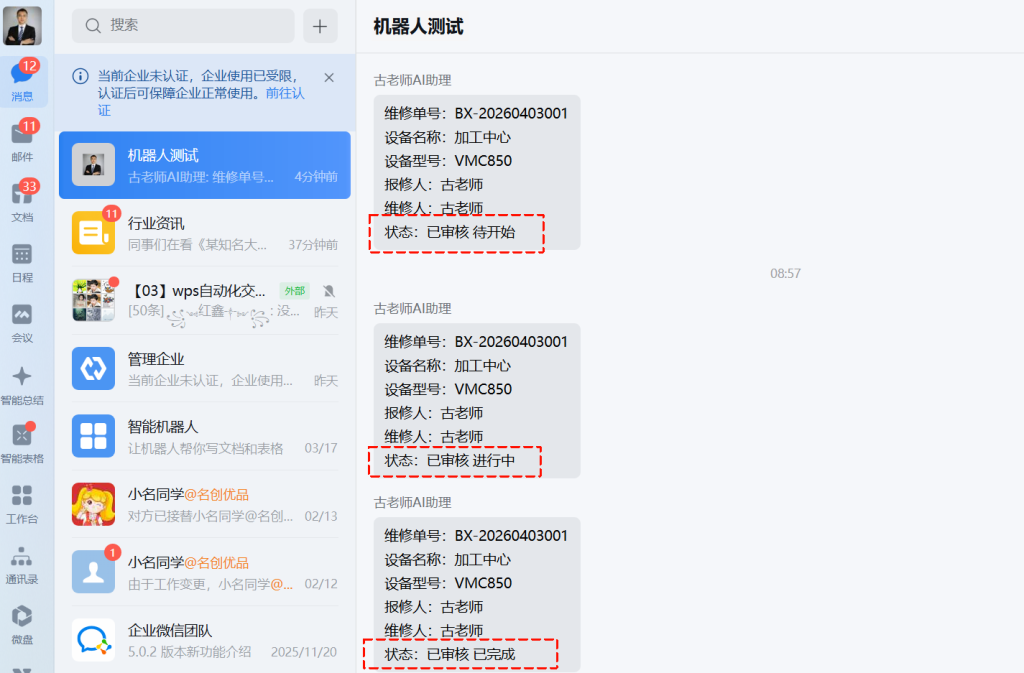Dismiss the enterprise certification notice
This screenshot has width=1024, height=673.
point(329,78)
